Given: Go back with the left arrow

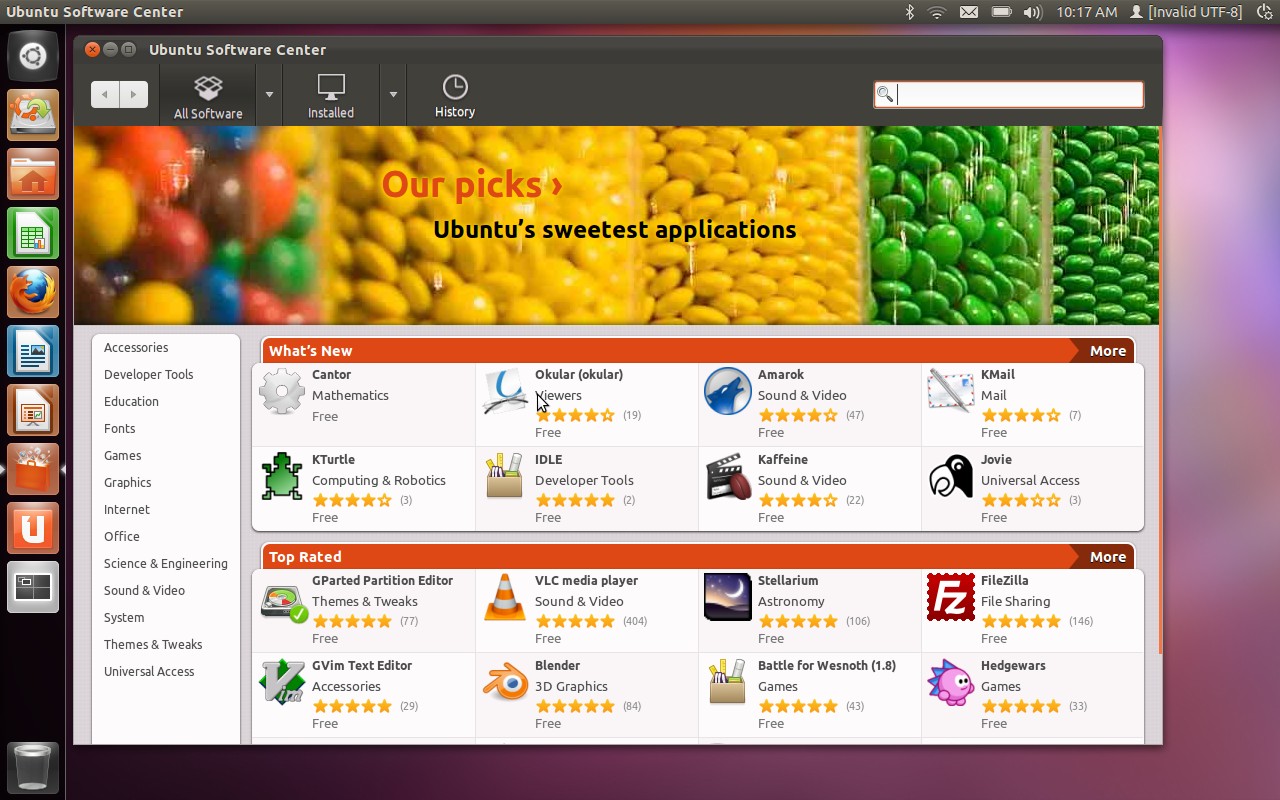Looking at the screenshot, I should point(105,95).
